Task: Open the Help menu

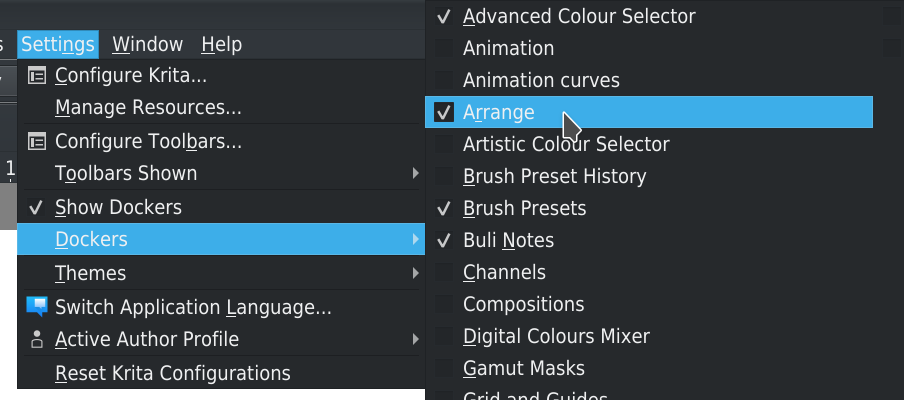Action: (221, 44)
